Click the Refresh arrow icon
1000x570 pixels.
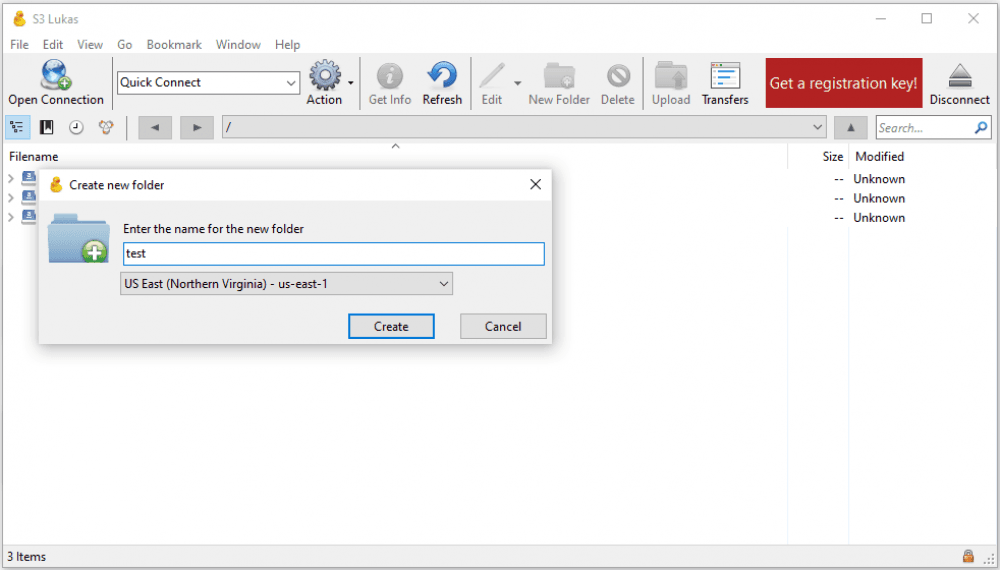tap(442, 77)
